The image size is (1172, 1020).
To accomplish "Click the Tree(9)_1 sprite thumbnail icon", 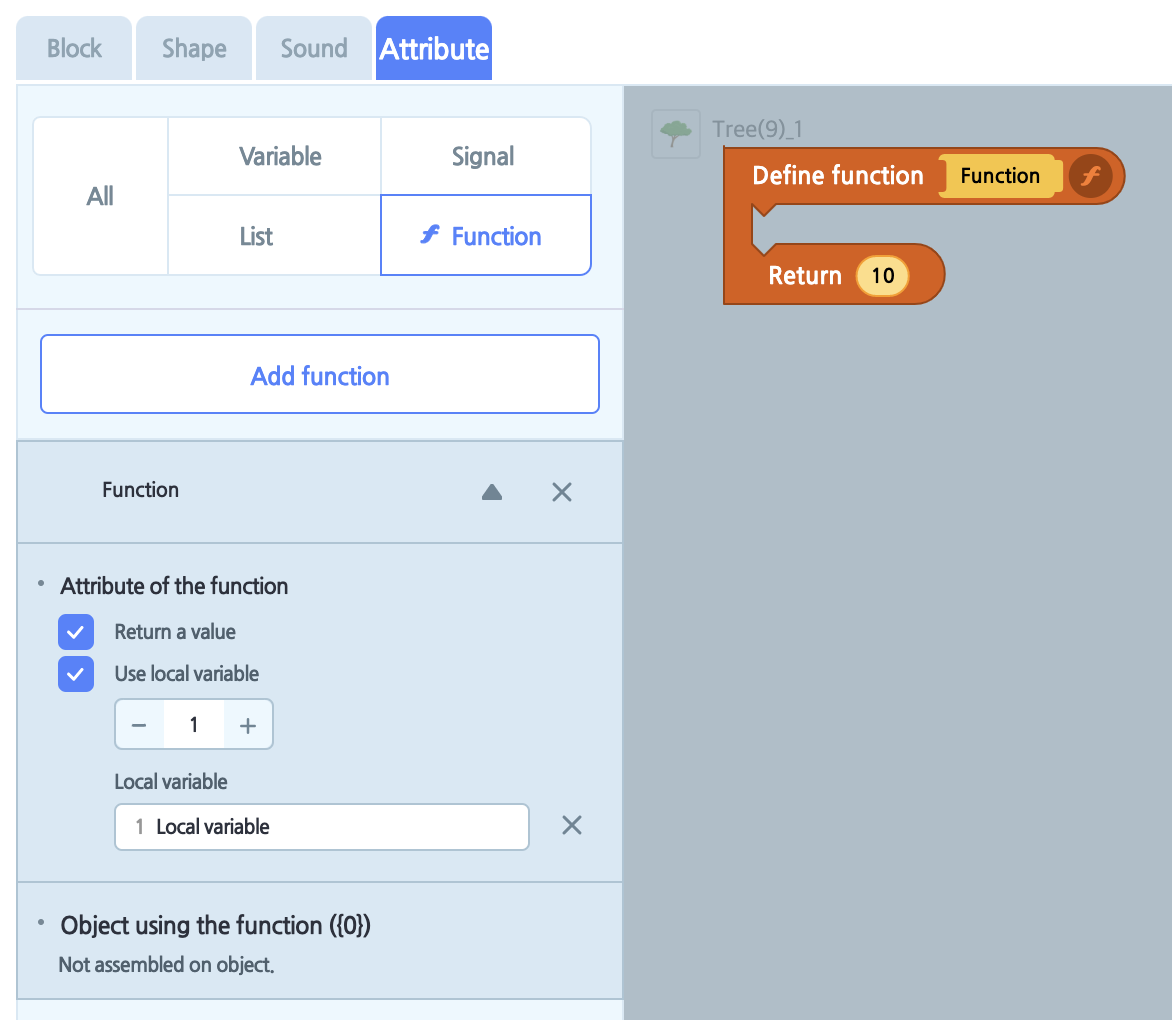I will pos(675,131).
